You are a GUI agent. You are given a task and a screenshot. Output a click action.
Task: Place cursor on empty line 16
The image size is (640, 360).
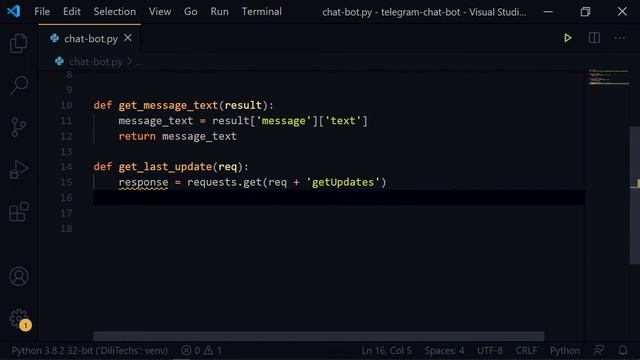(x=339, y=198)
